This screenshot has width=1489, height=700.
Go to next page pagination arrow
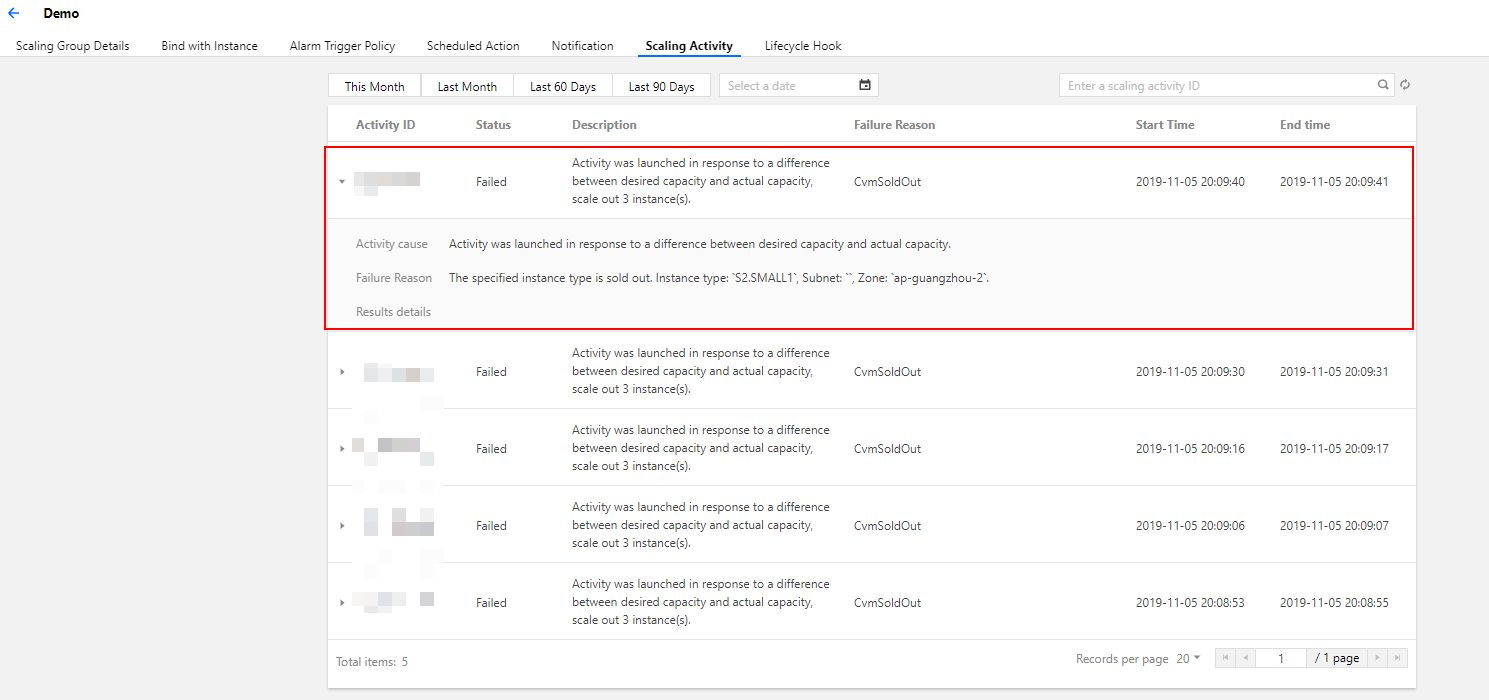coord(1377,658)
